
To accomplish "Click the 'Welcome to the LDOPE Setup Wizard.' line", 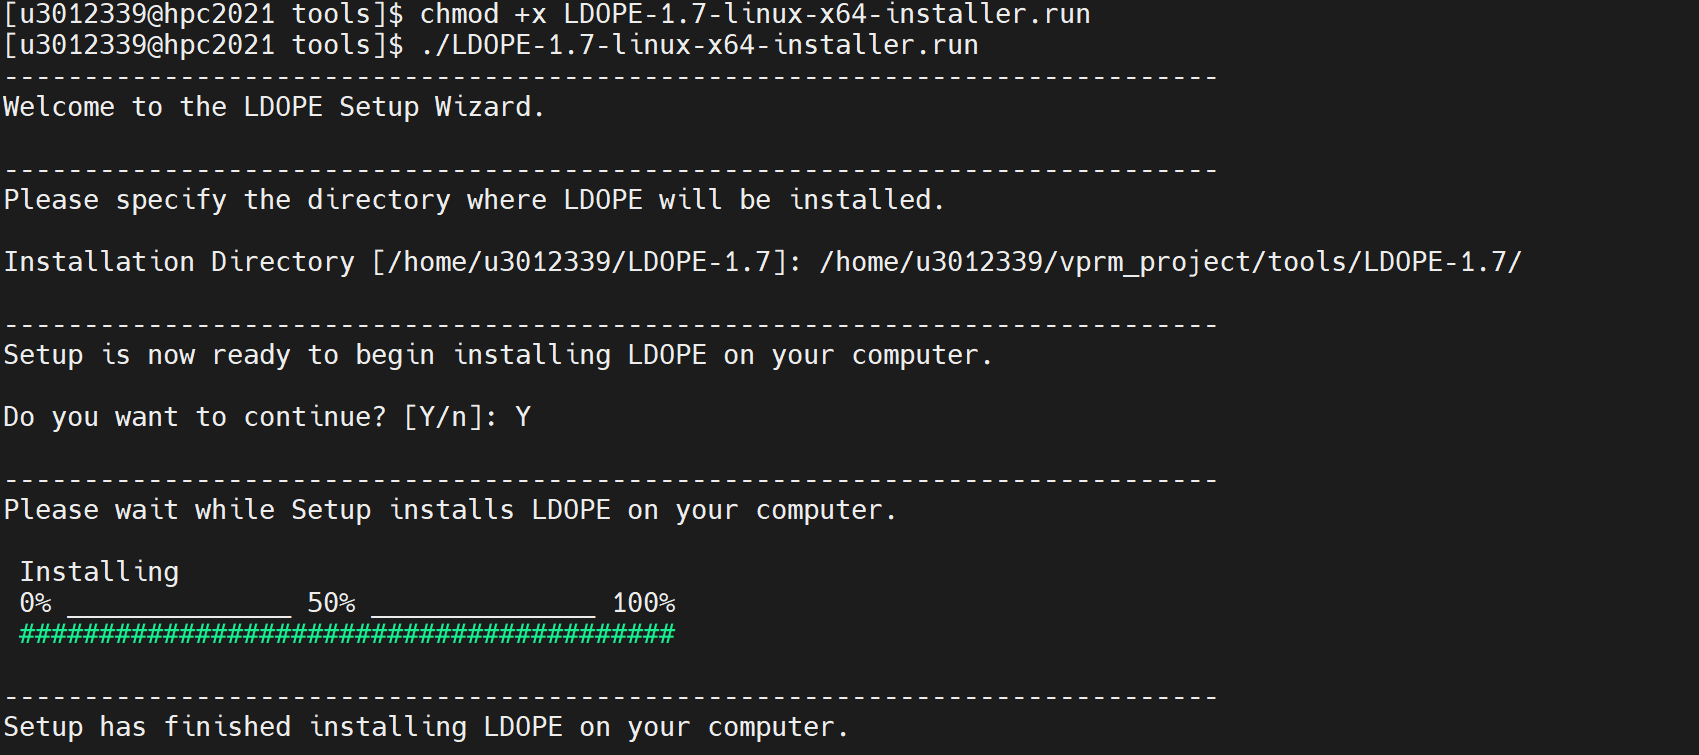I will (x=274, y=107).
